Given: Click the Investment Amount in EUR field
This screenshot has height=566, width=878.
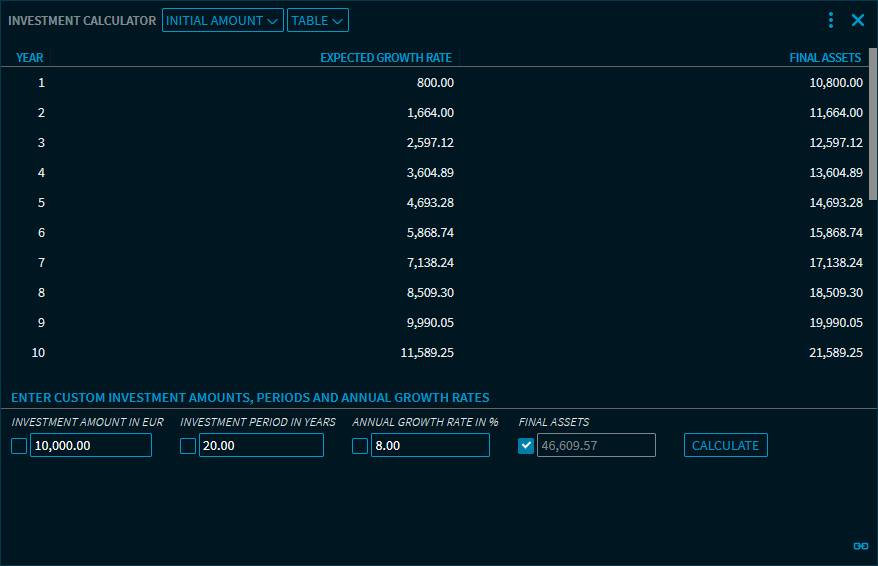Looking at the screenshot, I should click(x=91, y=446).
